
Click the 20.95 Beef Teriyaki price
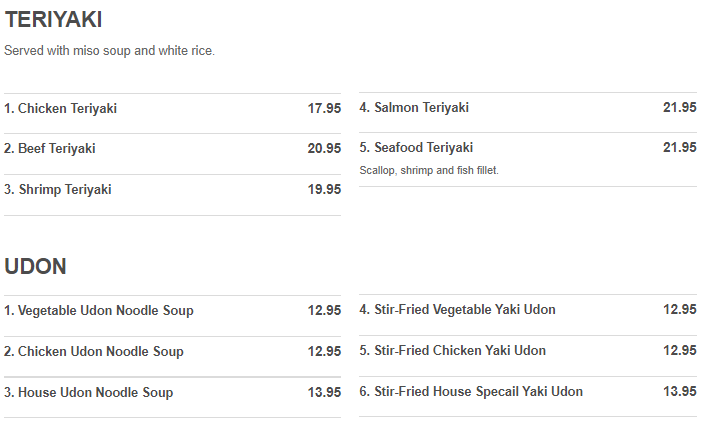coord(324,149)
